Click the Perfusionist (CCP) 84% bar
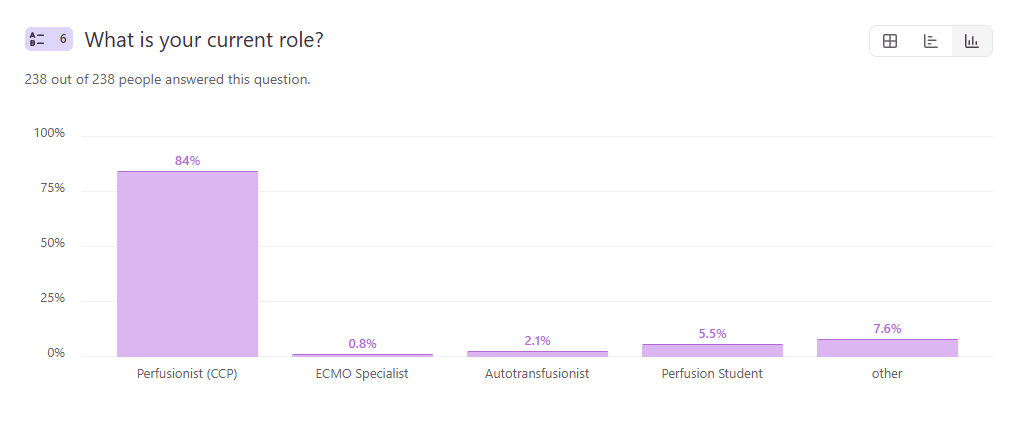 (187, 263)
